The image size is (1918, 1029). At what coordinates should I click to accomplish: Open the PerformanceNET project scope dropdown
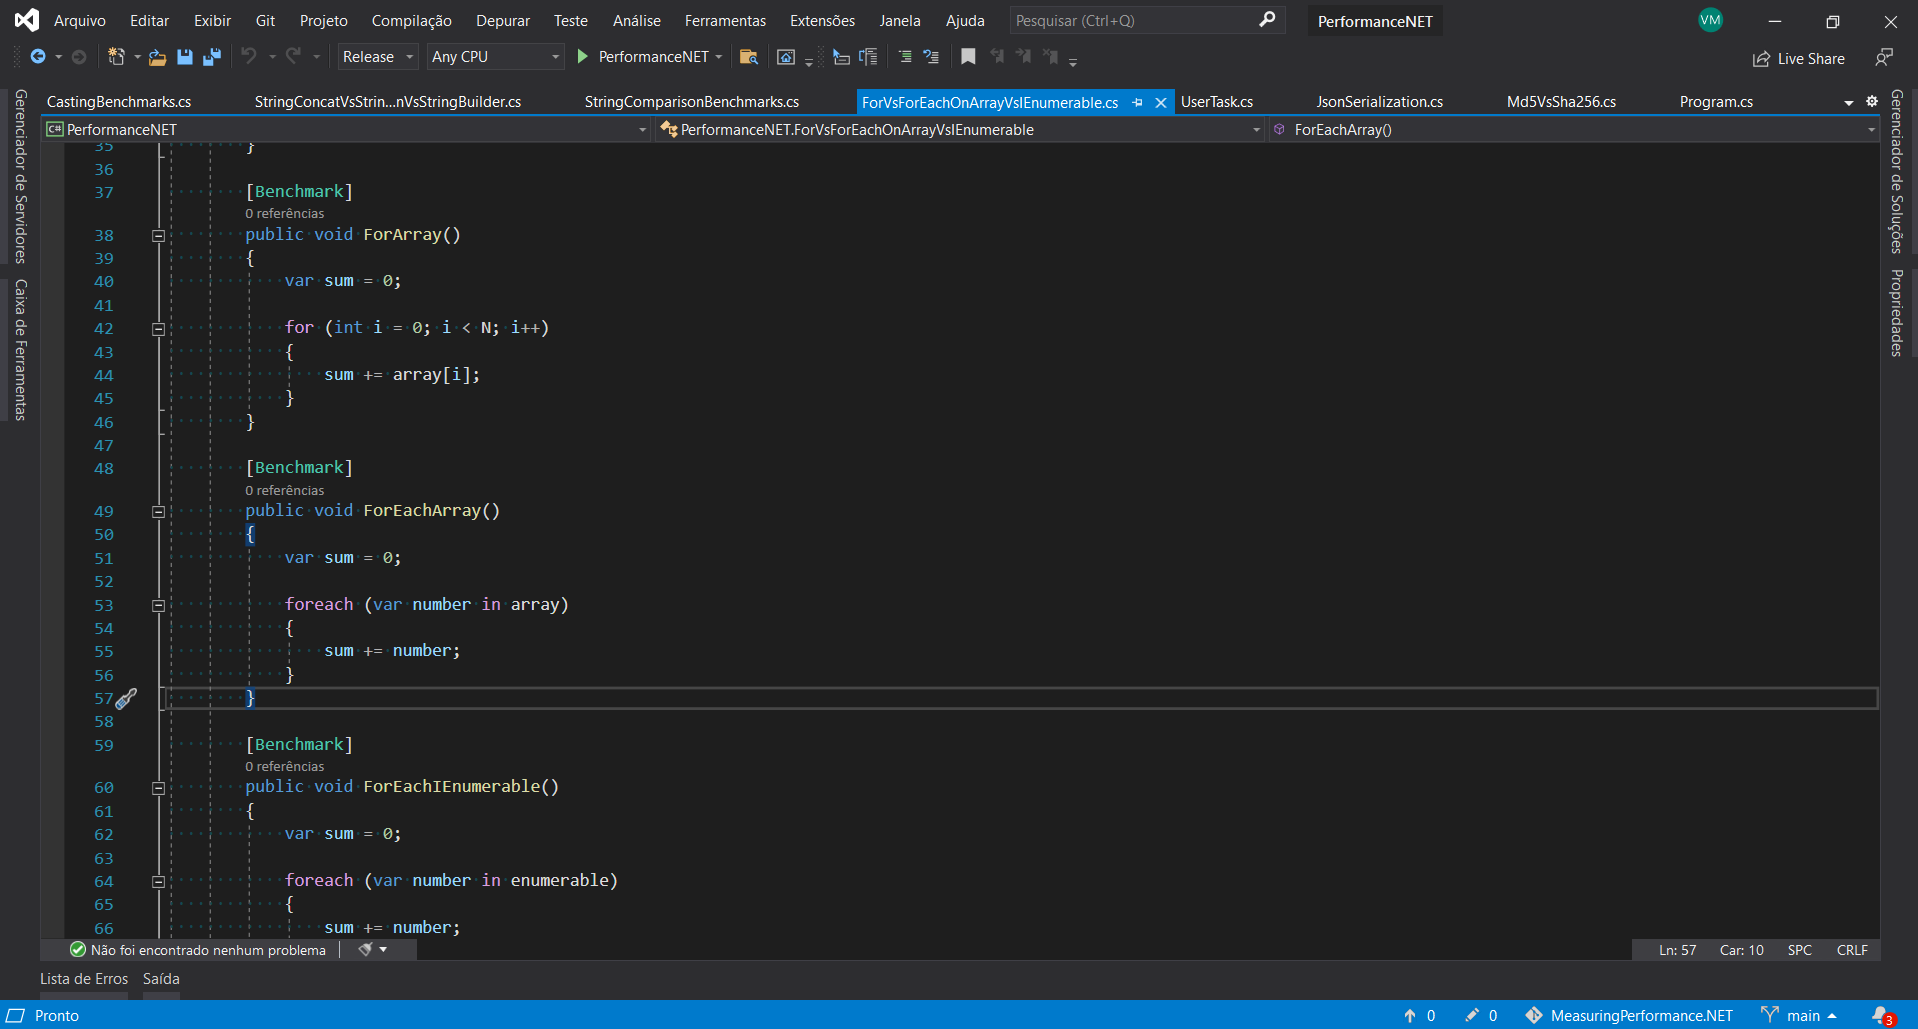[x=346, y=130]
